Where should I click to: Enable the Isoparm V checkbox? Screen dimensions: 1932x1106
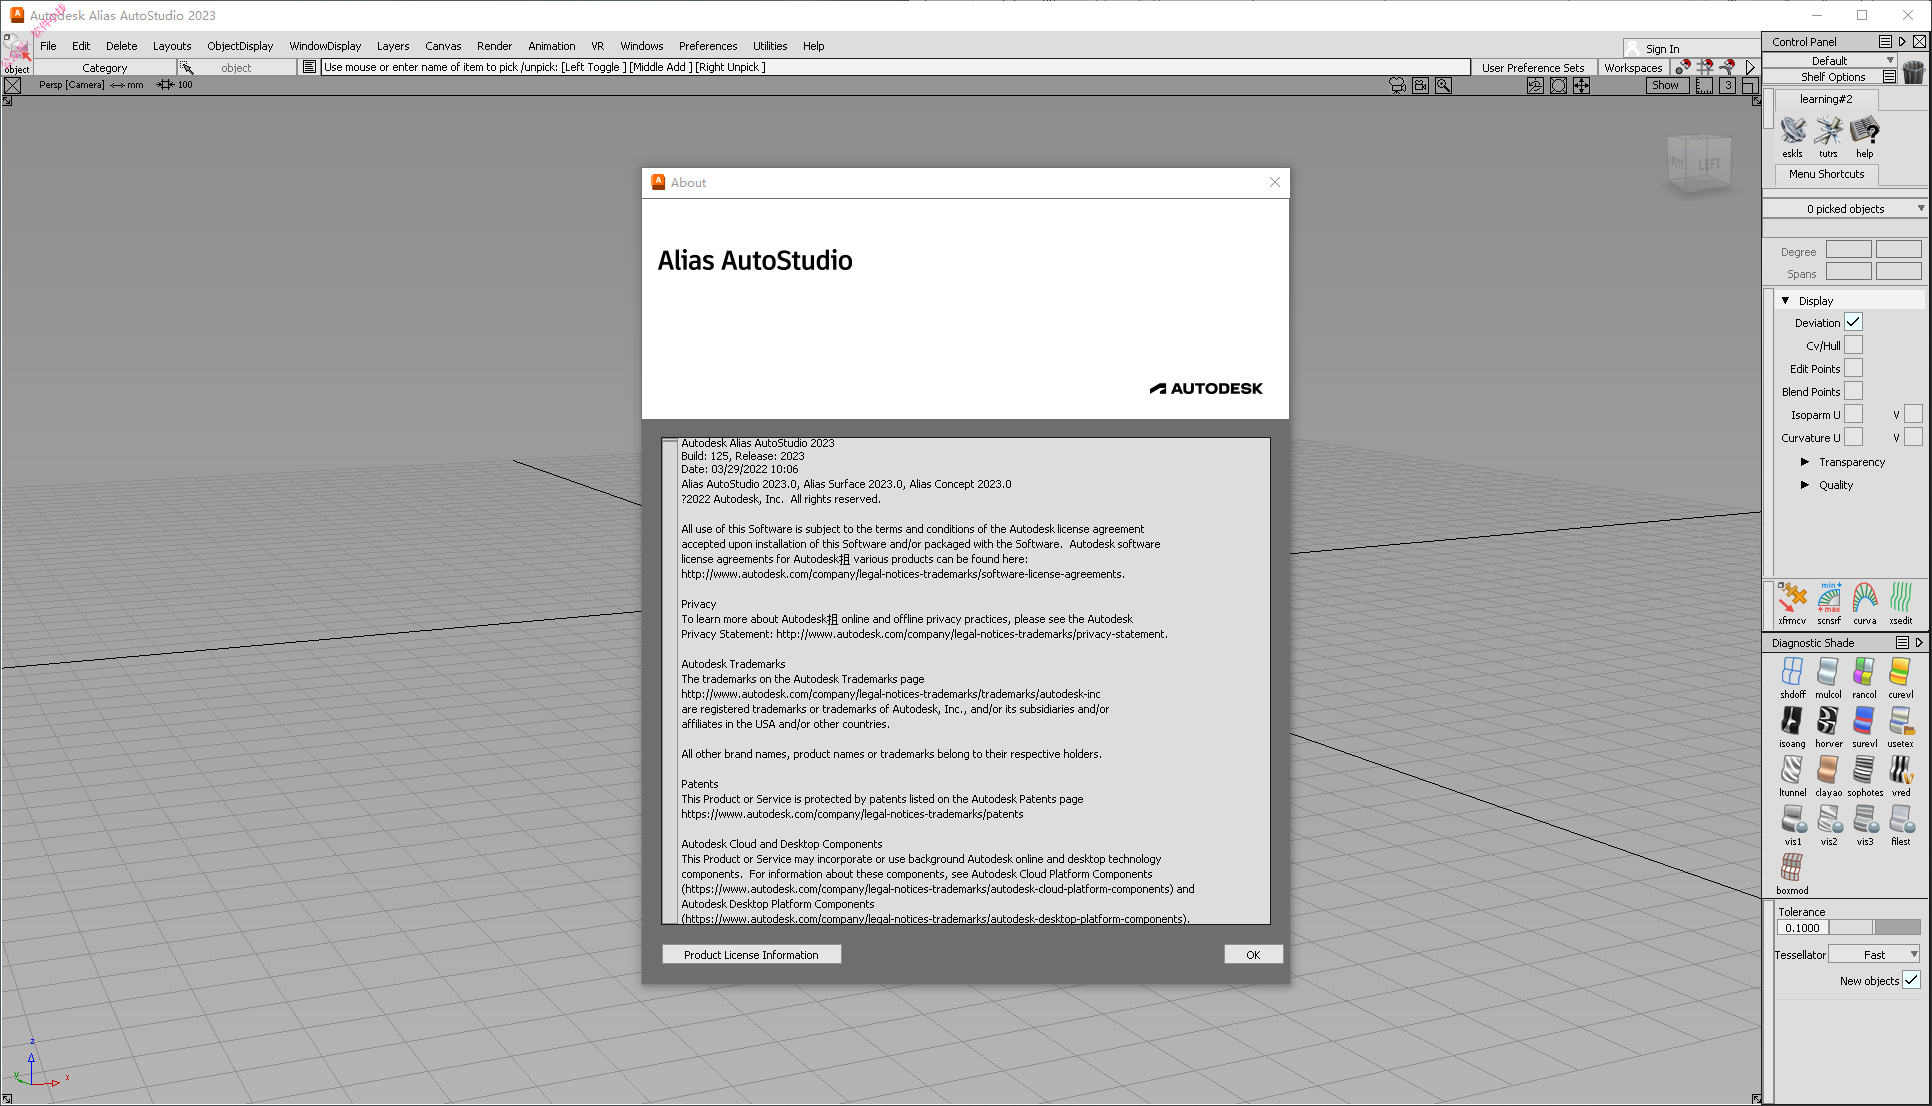1913,414
